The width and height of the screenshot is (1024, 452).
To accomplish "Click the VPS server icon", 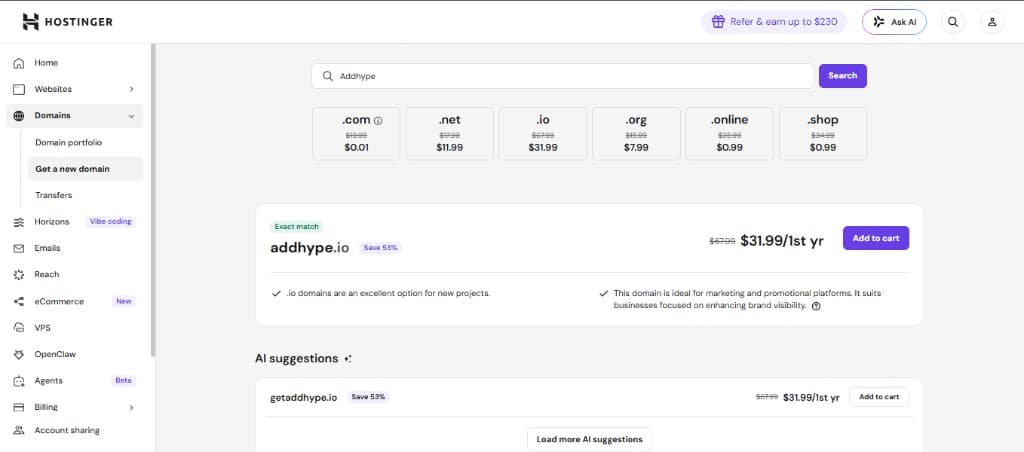I will coord(19,328).
